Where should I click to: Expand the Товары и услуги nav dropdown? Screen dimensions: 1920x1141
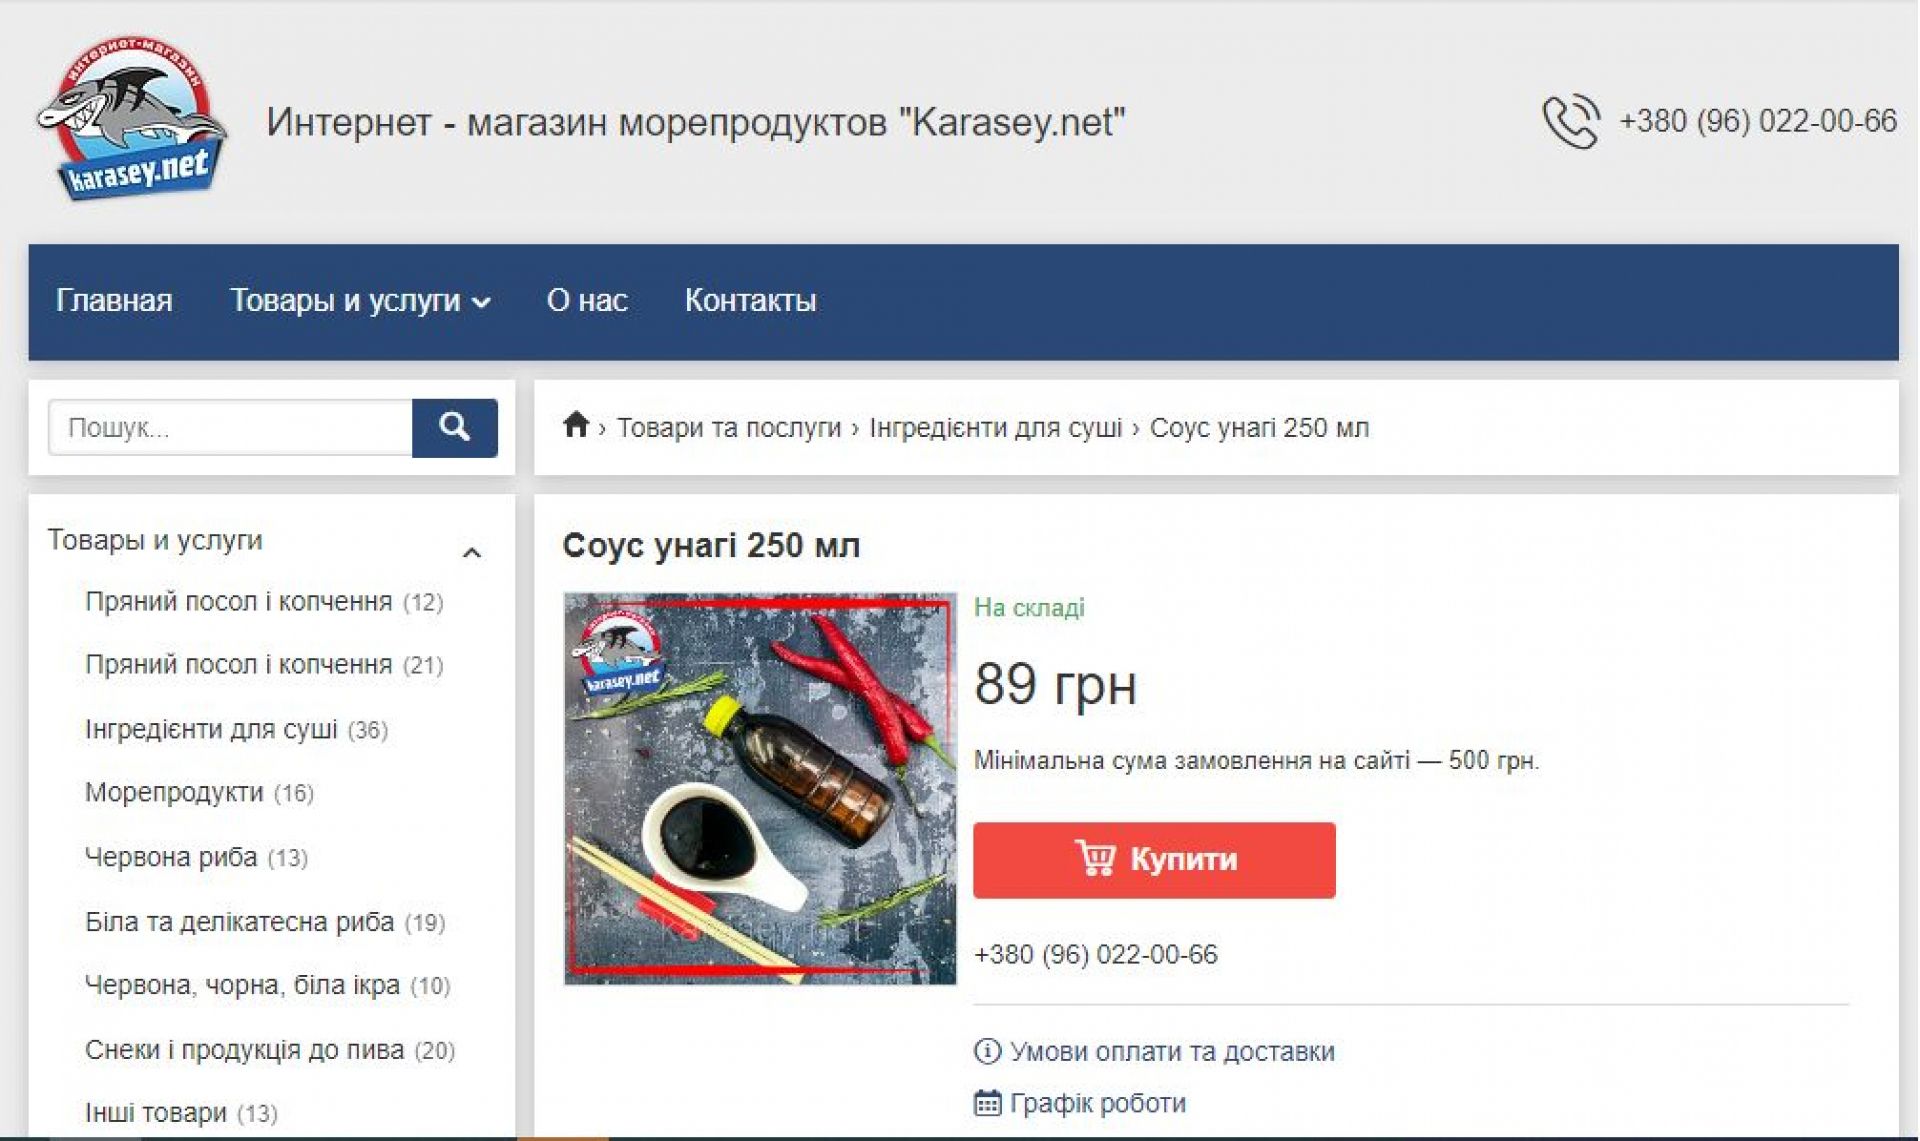click(x=360, y=301)
